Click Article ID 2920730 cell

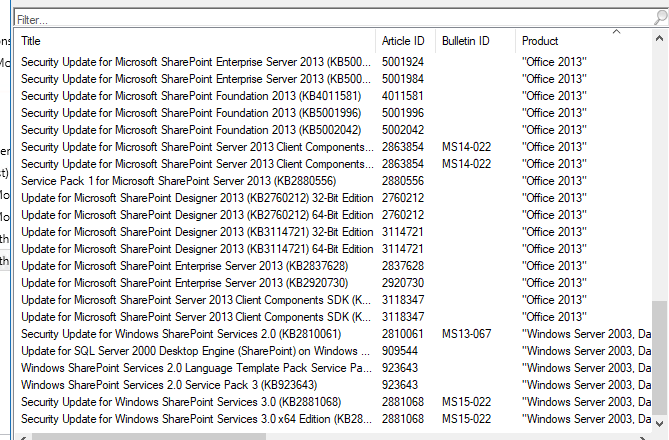click(403, 283)
